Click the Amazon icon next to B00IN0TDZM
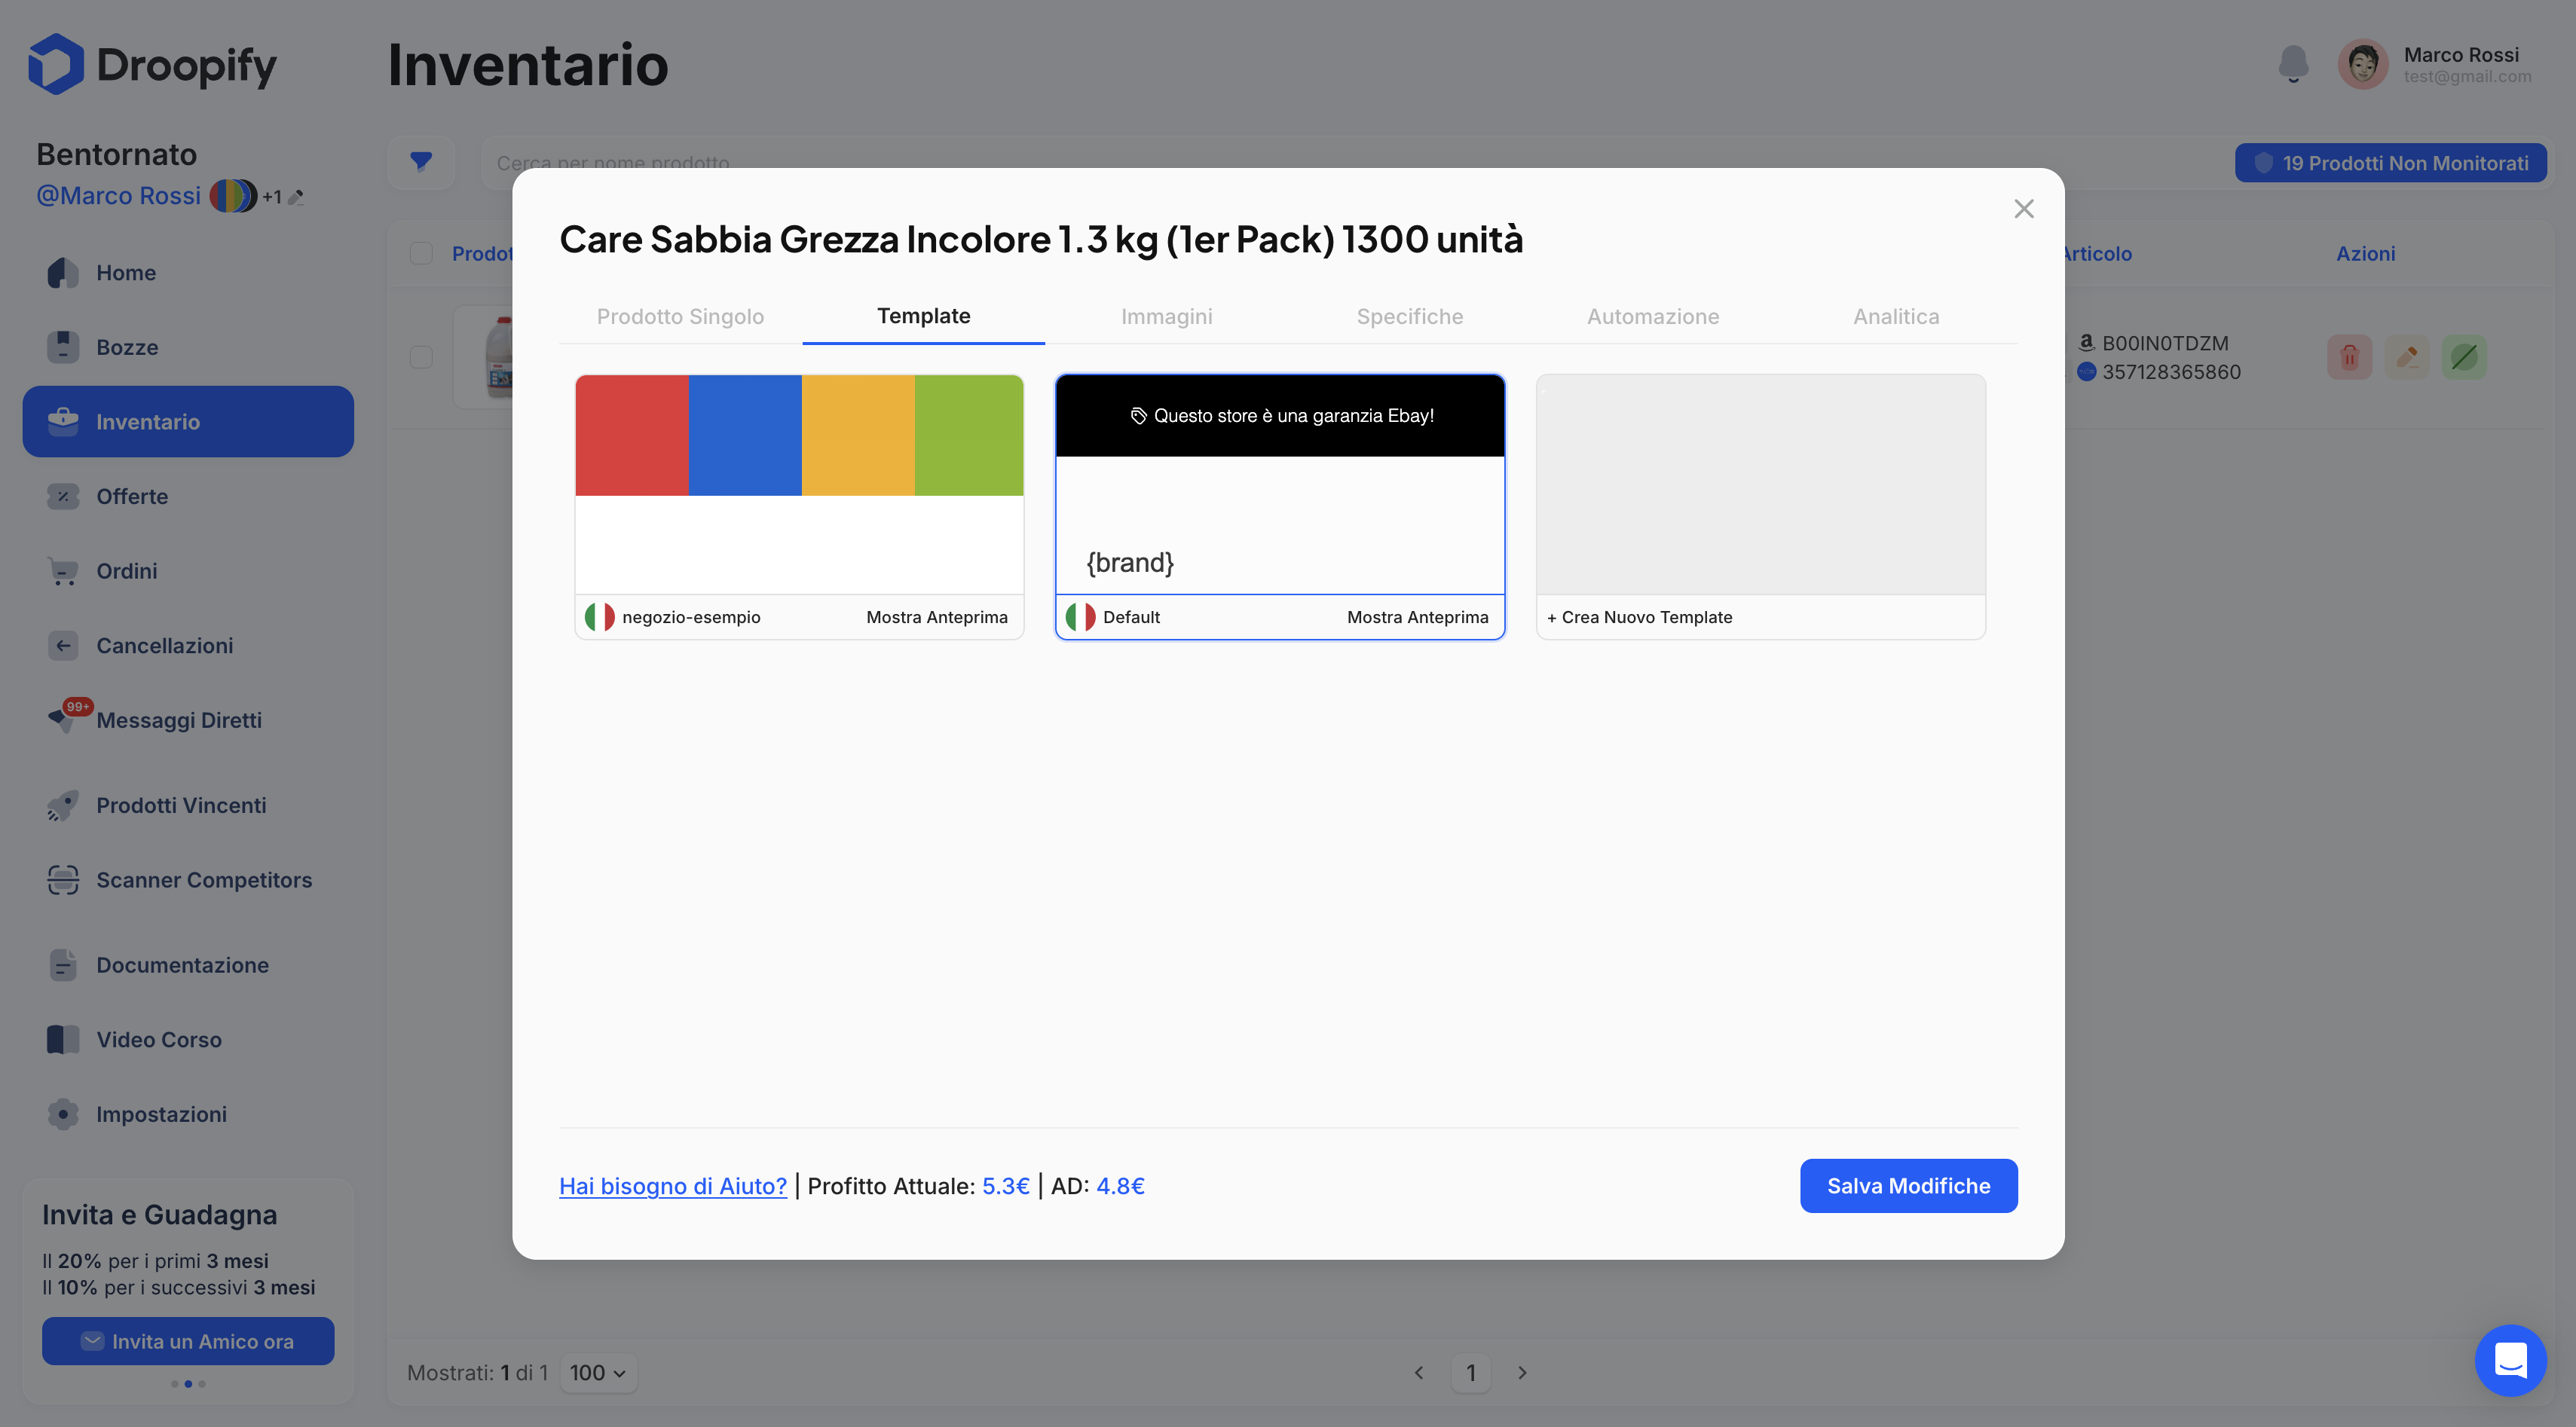 pos(2086,343)
